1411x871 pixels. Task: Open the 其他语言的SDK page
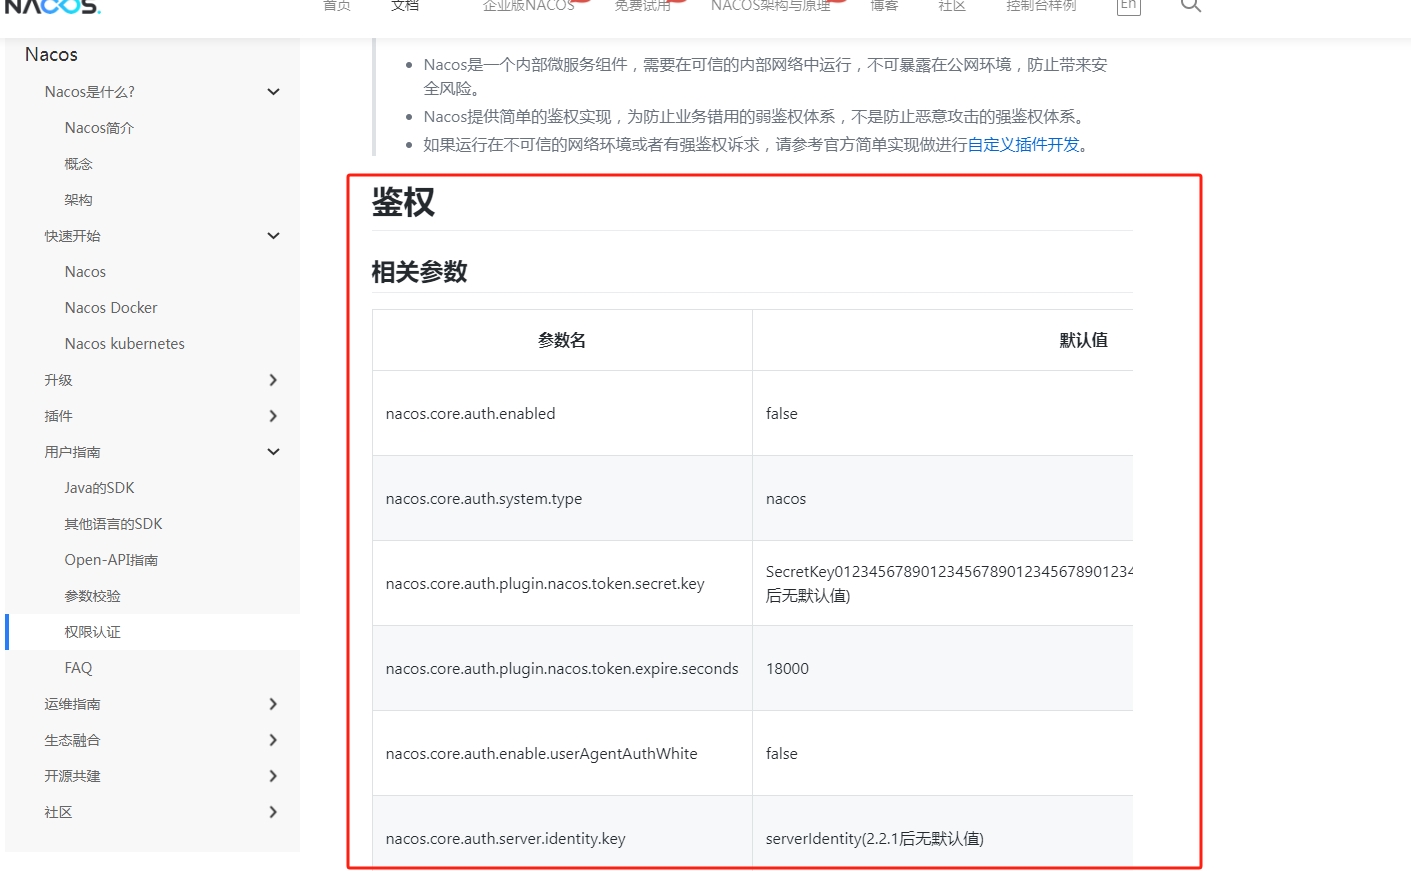click(x=113, y=524)
